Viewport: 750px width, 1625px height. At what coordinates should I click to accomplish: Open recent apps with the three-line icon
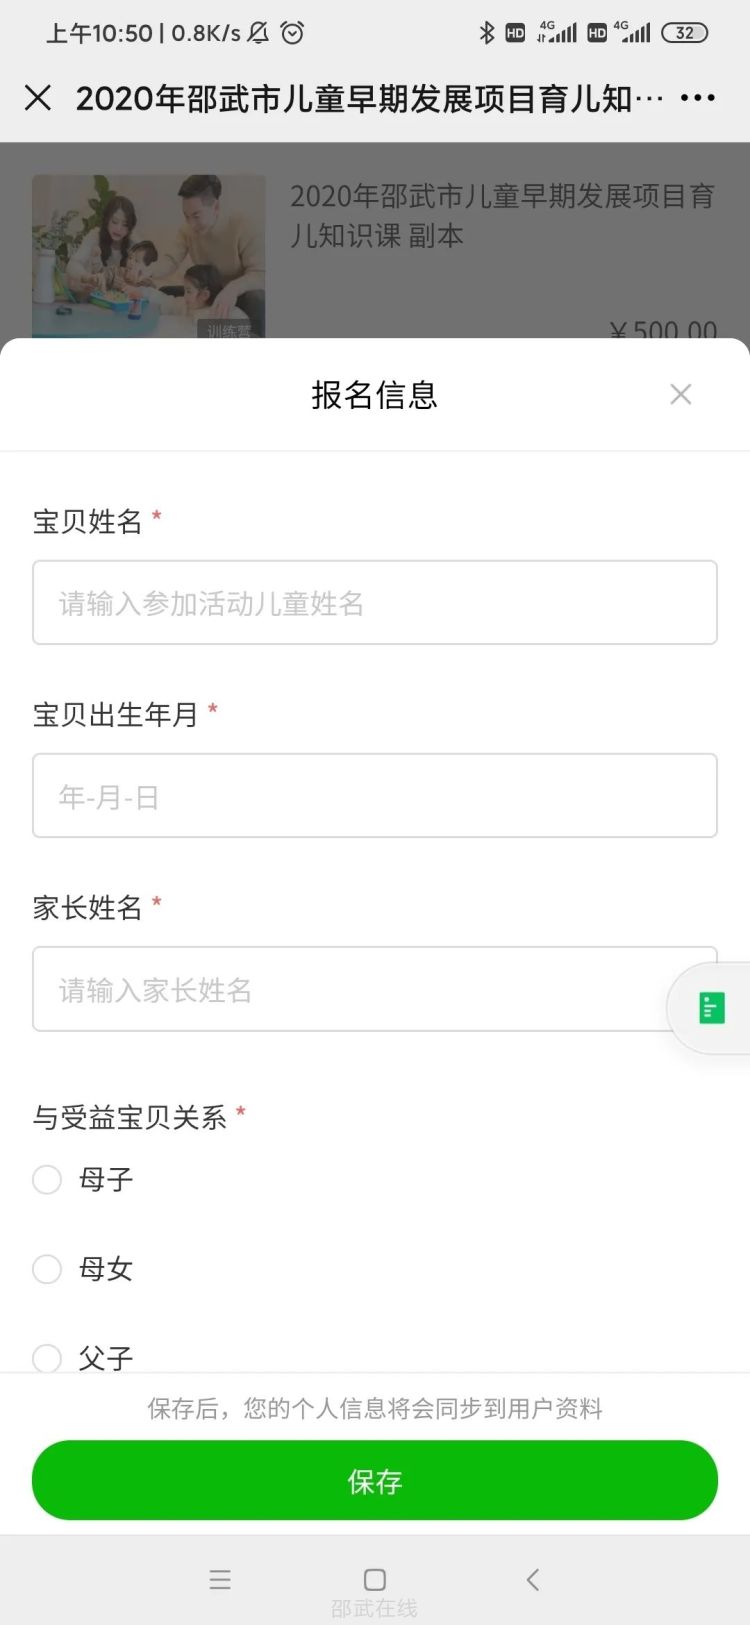(220, 1580)
